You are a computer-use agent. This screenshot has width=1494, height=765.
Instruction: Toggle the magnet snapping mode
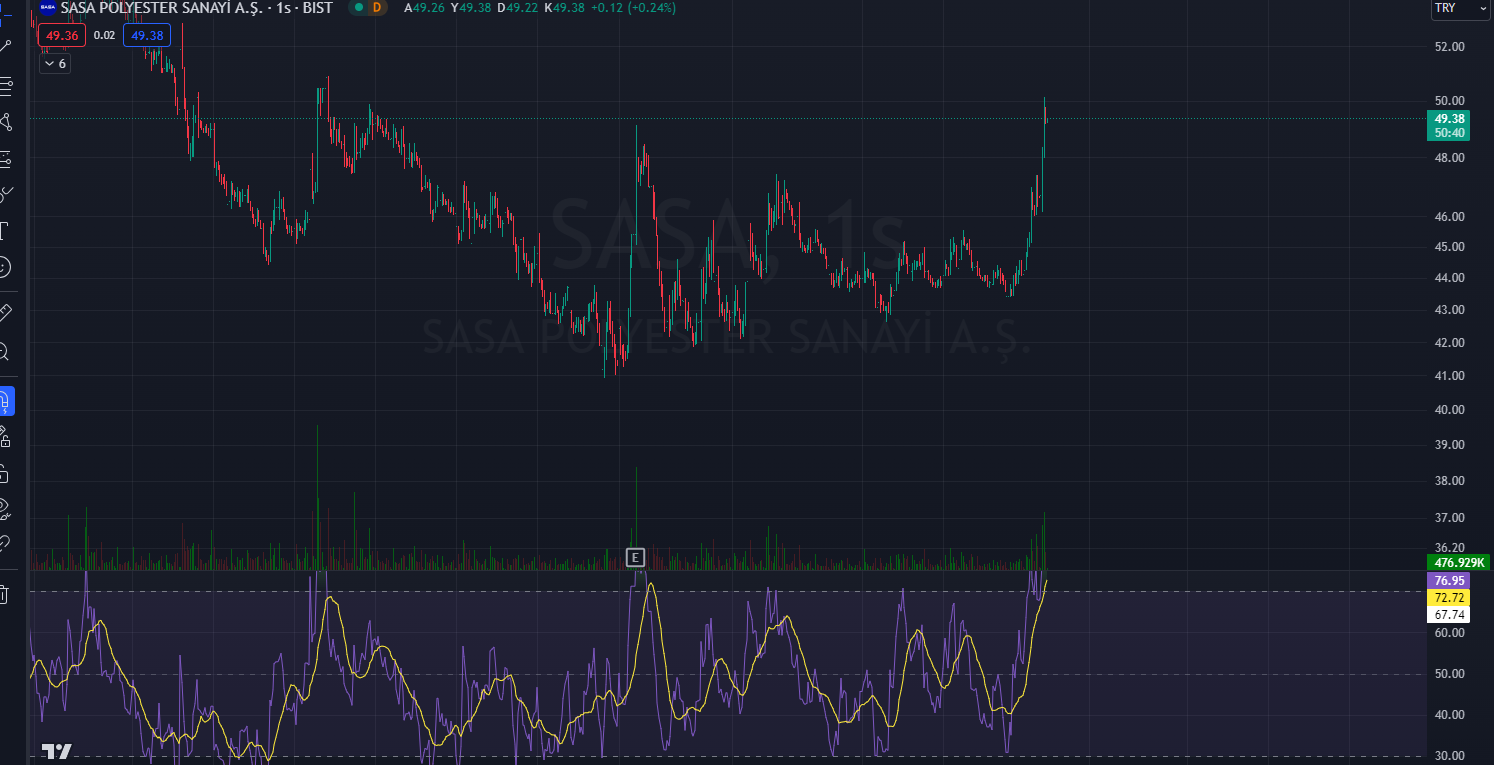pos(5,401)
